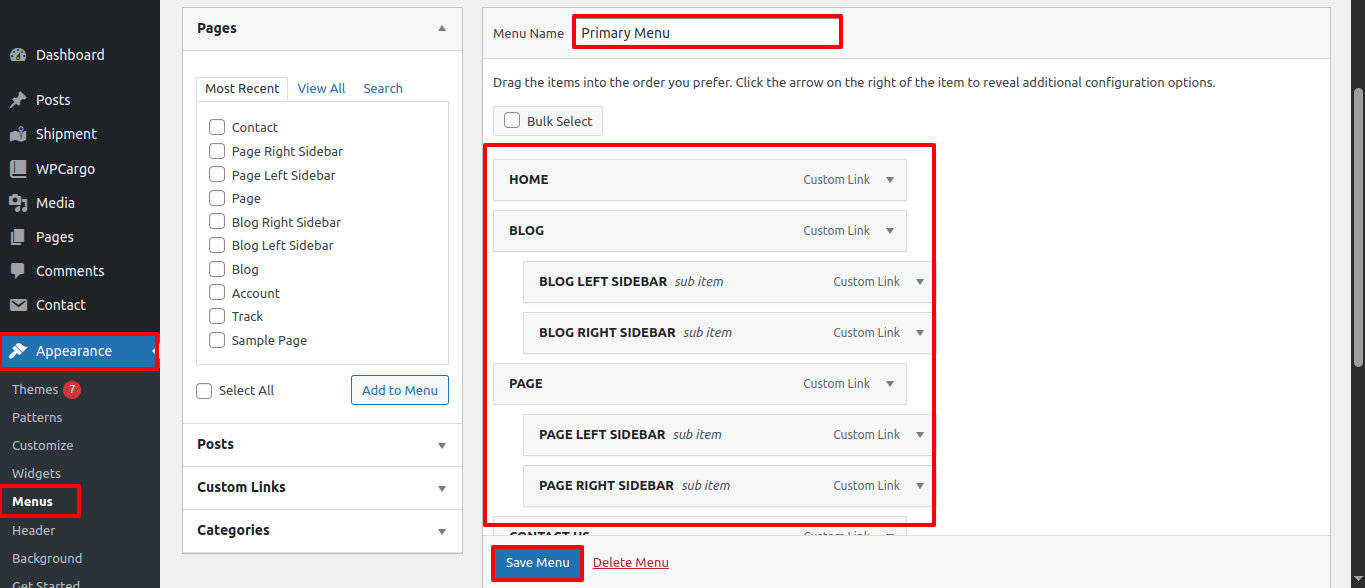Enable the Bulk Select checkbox

(x=512, y=121)
